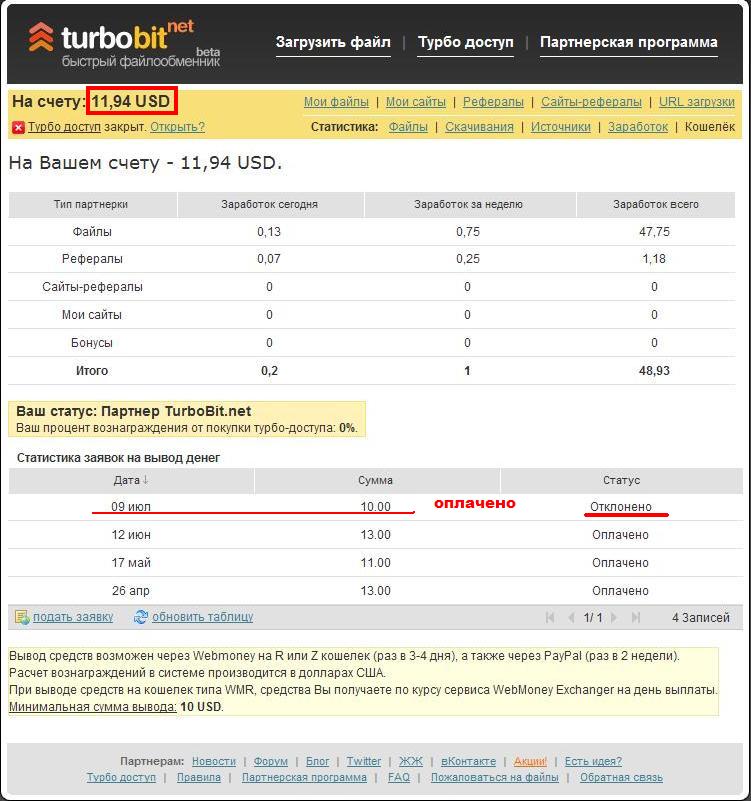Open FAQ footer link
This screenshot has height=801, width=751.
[398, 778]
